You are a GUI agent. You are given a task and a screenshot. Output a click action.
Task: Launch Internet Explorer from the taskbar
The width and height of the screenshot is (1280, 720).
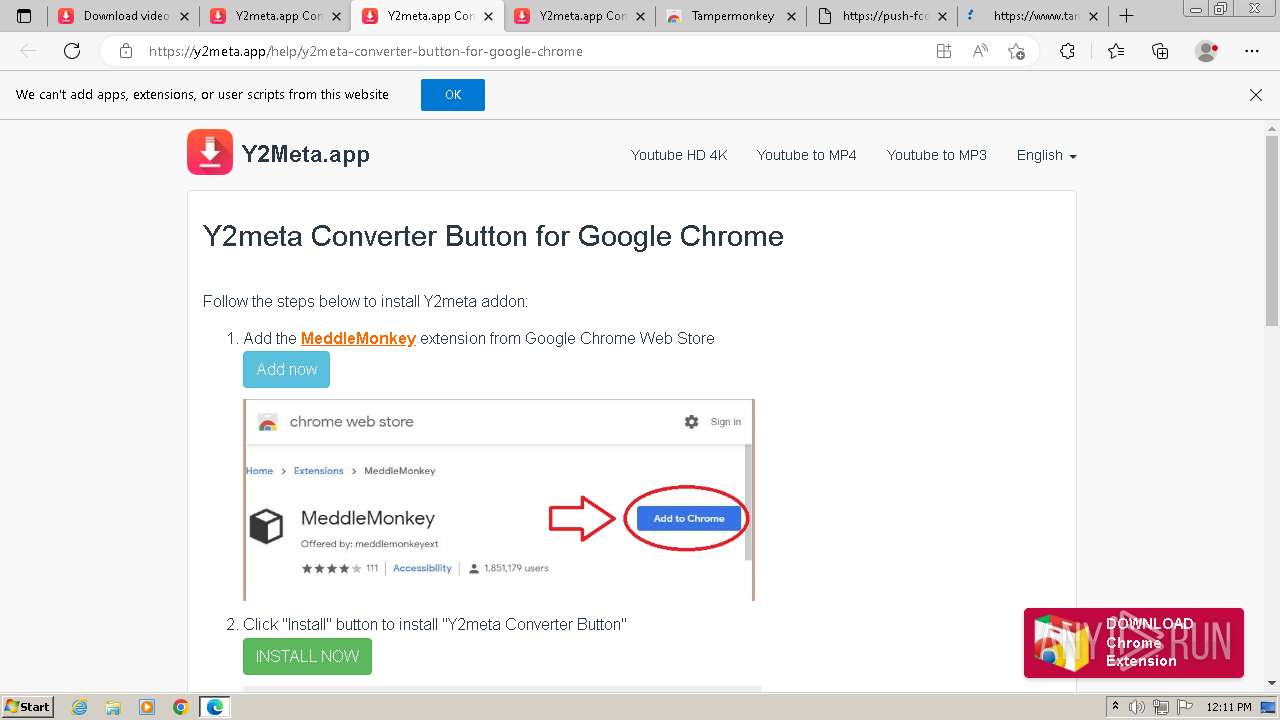pos(80,707)
